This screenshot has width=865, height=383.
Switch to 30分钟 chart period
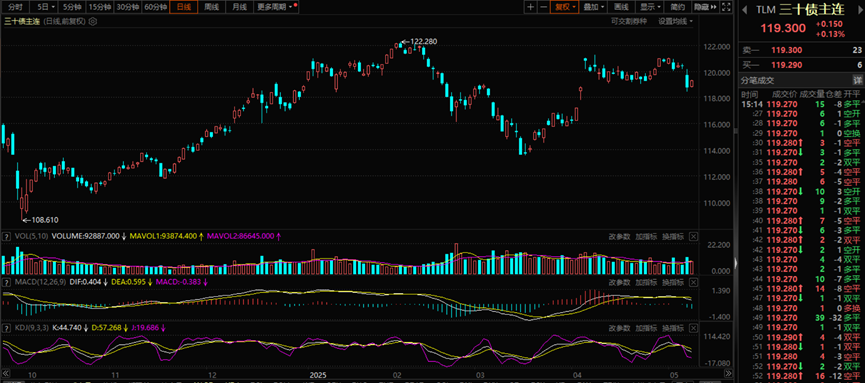[x=127, y=7]
